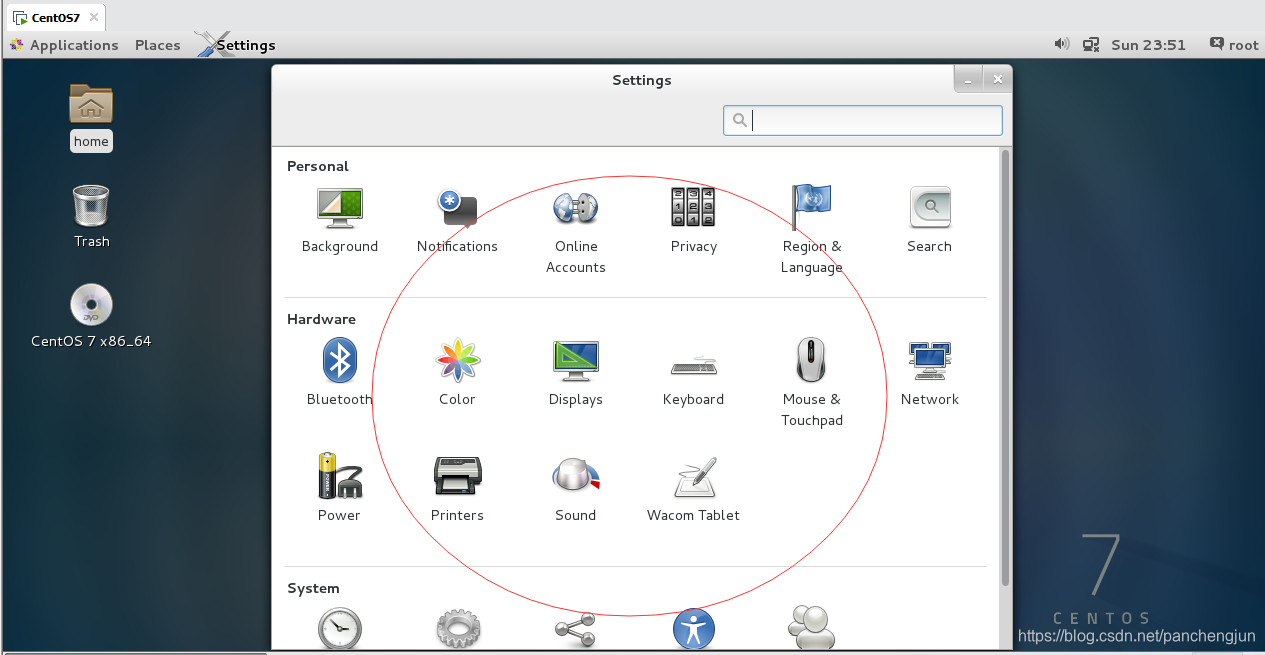
Task: Open Wacom Tablet settings
Action: (x=693, y=488)
